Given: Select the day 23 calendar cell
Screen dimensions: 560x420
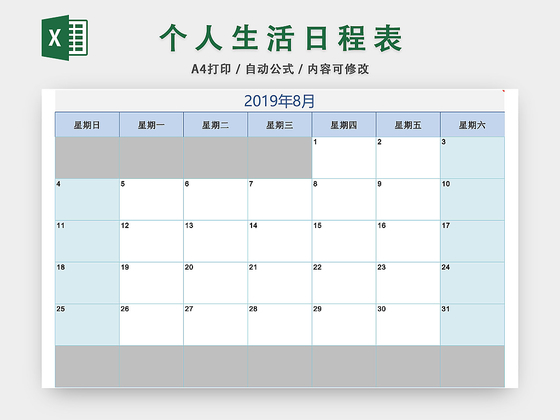Looking at the screenshot, I should click(408, 283).
